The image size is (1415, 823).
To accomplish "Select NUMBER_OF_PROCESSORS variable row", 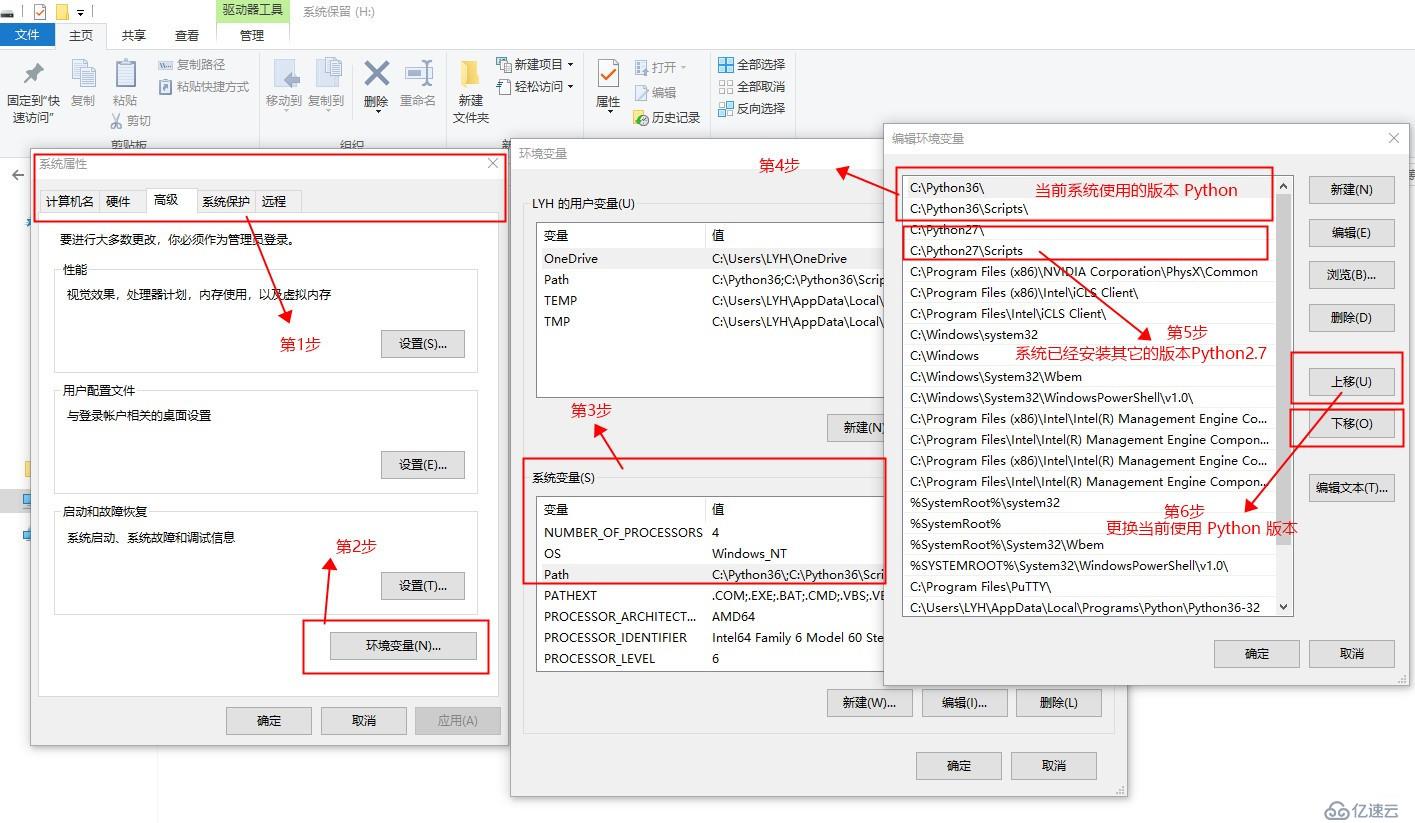I will click(x=711, y=532).
